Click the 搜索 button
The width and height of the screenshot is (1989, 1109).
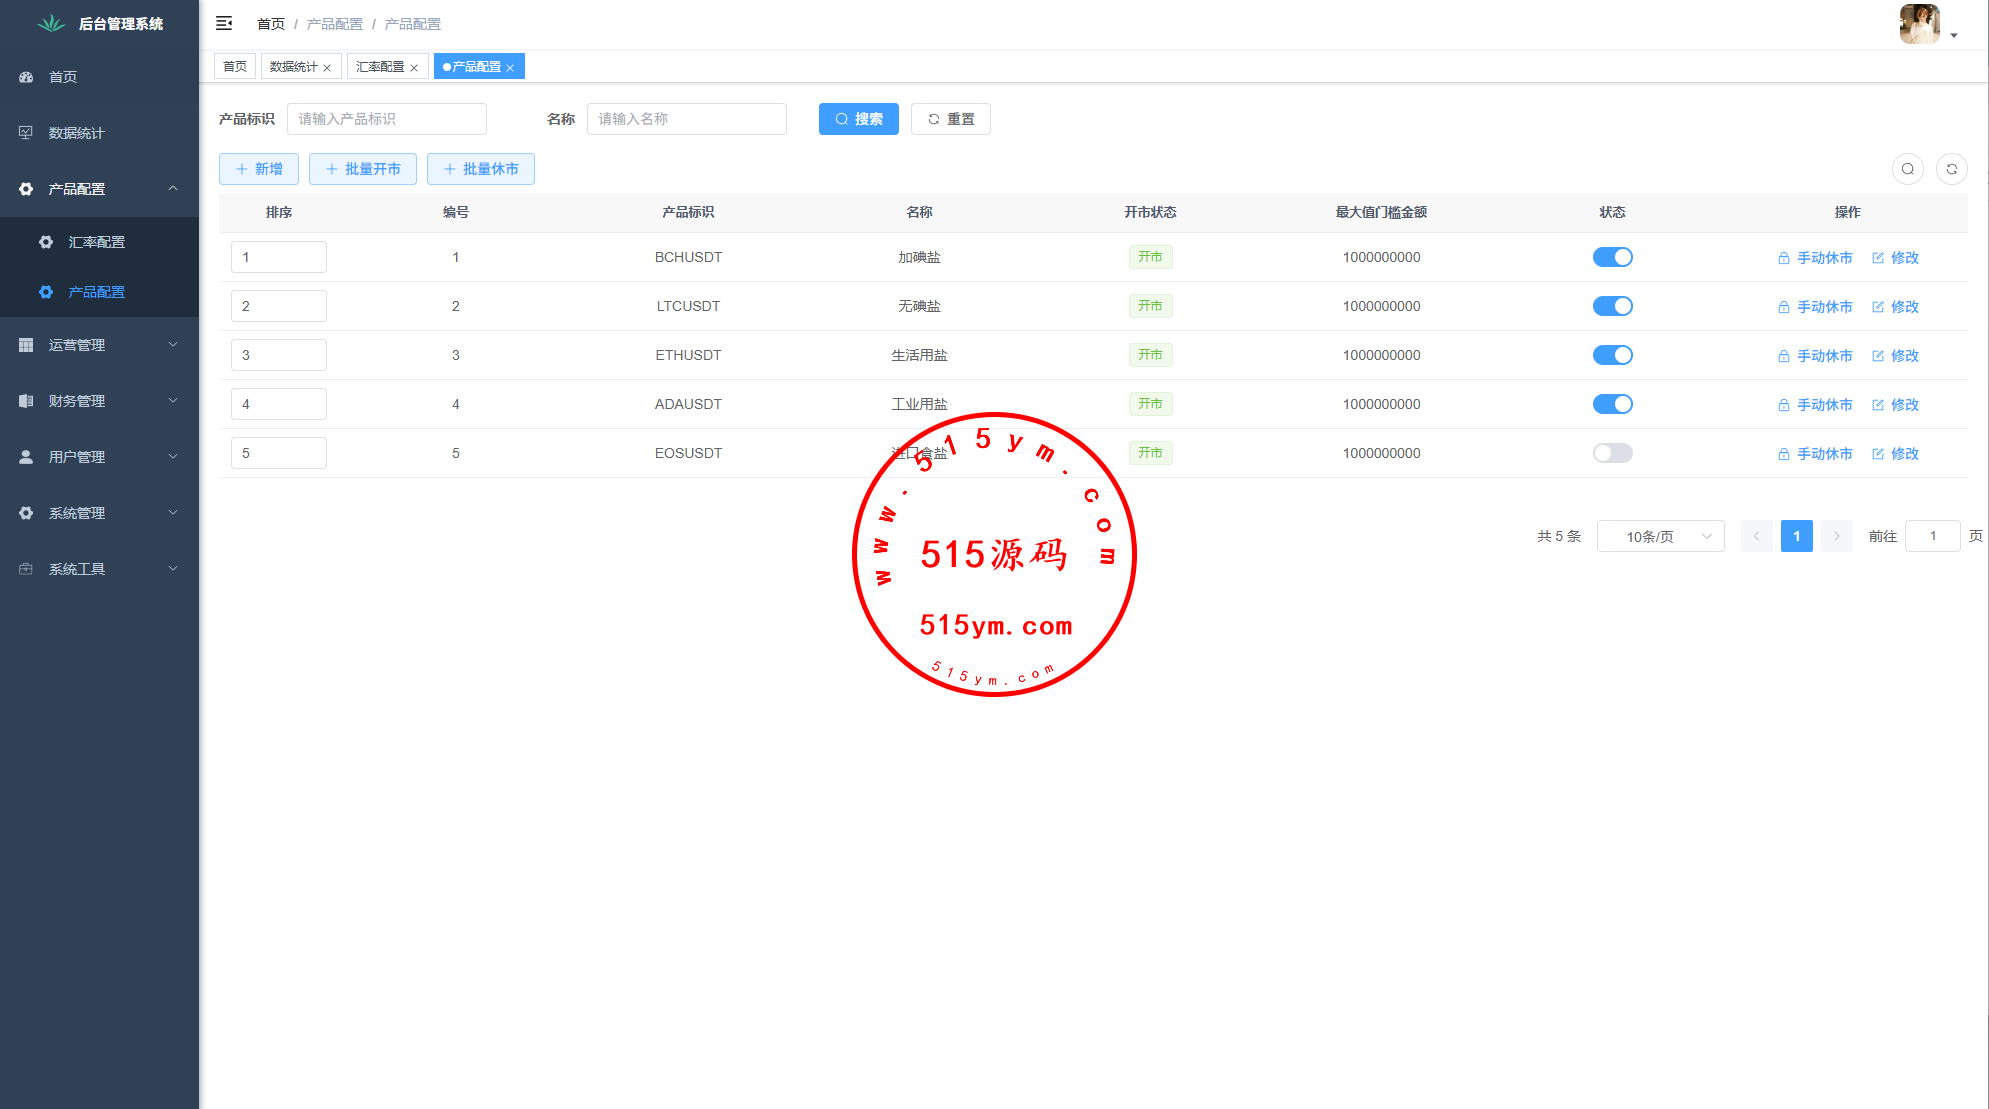coord(858,119)
